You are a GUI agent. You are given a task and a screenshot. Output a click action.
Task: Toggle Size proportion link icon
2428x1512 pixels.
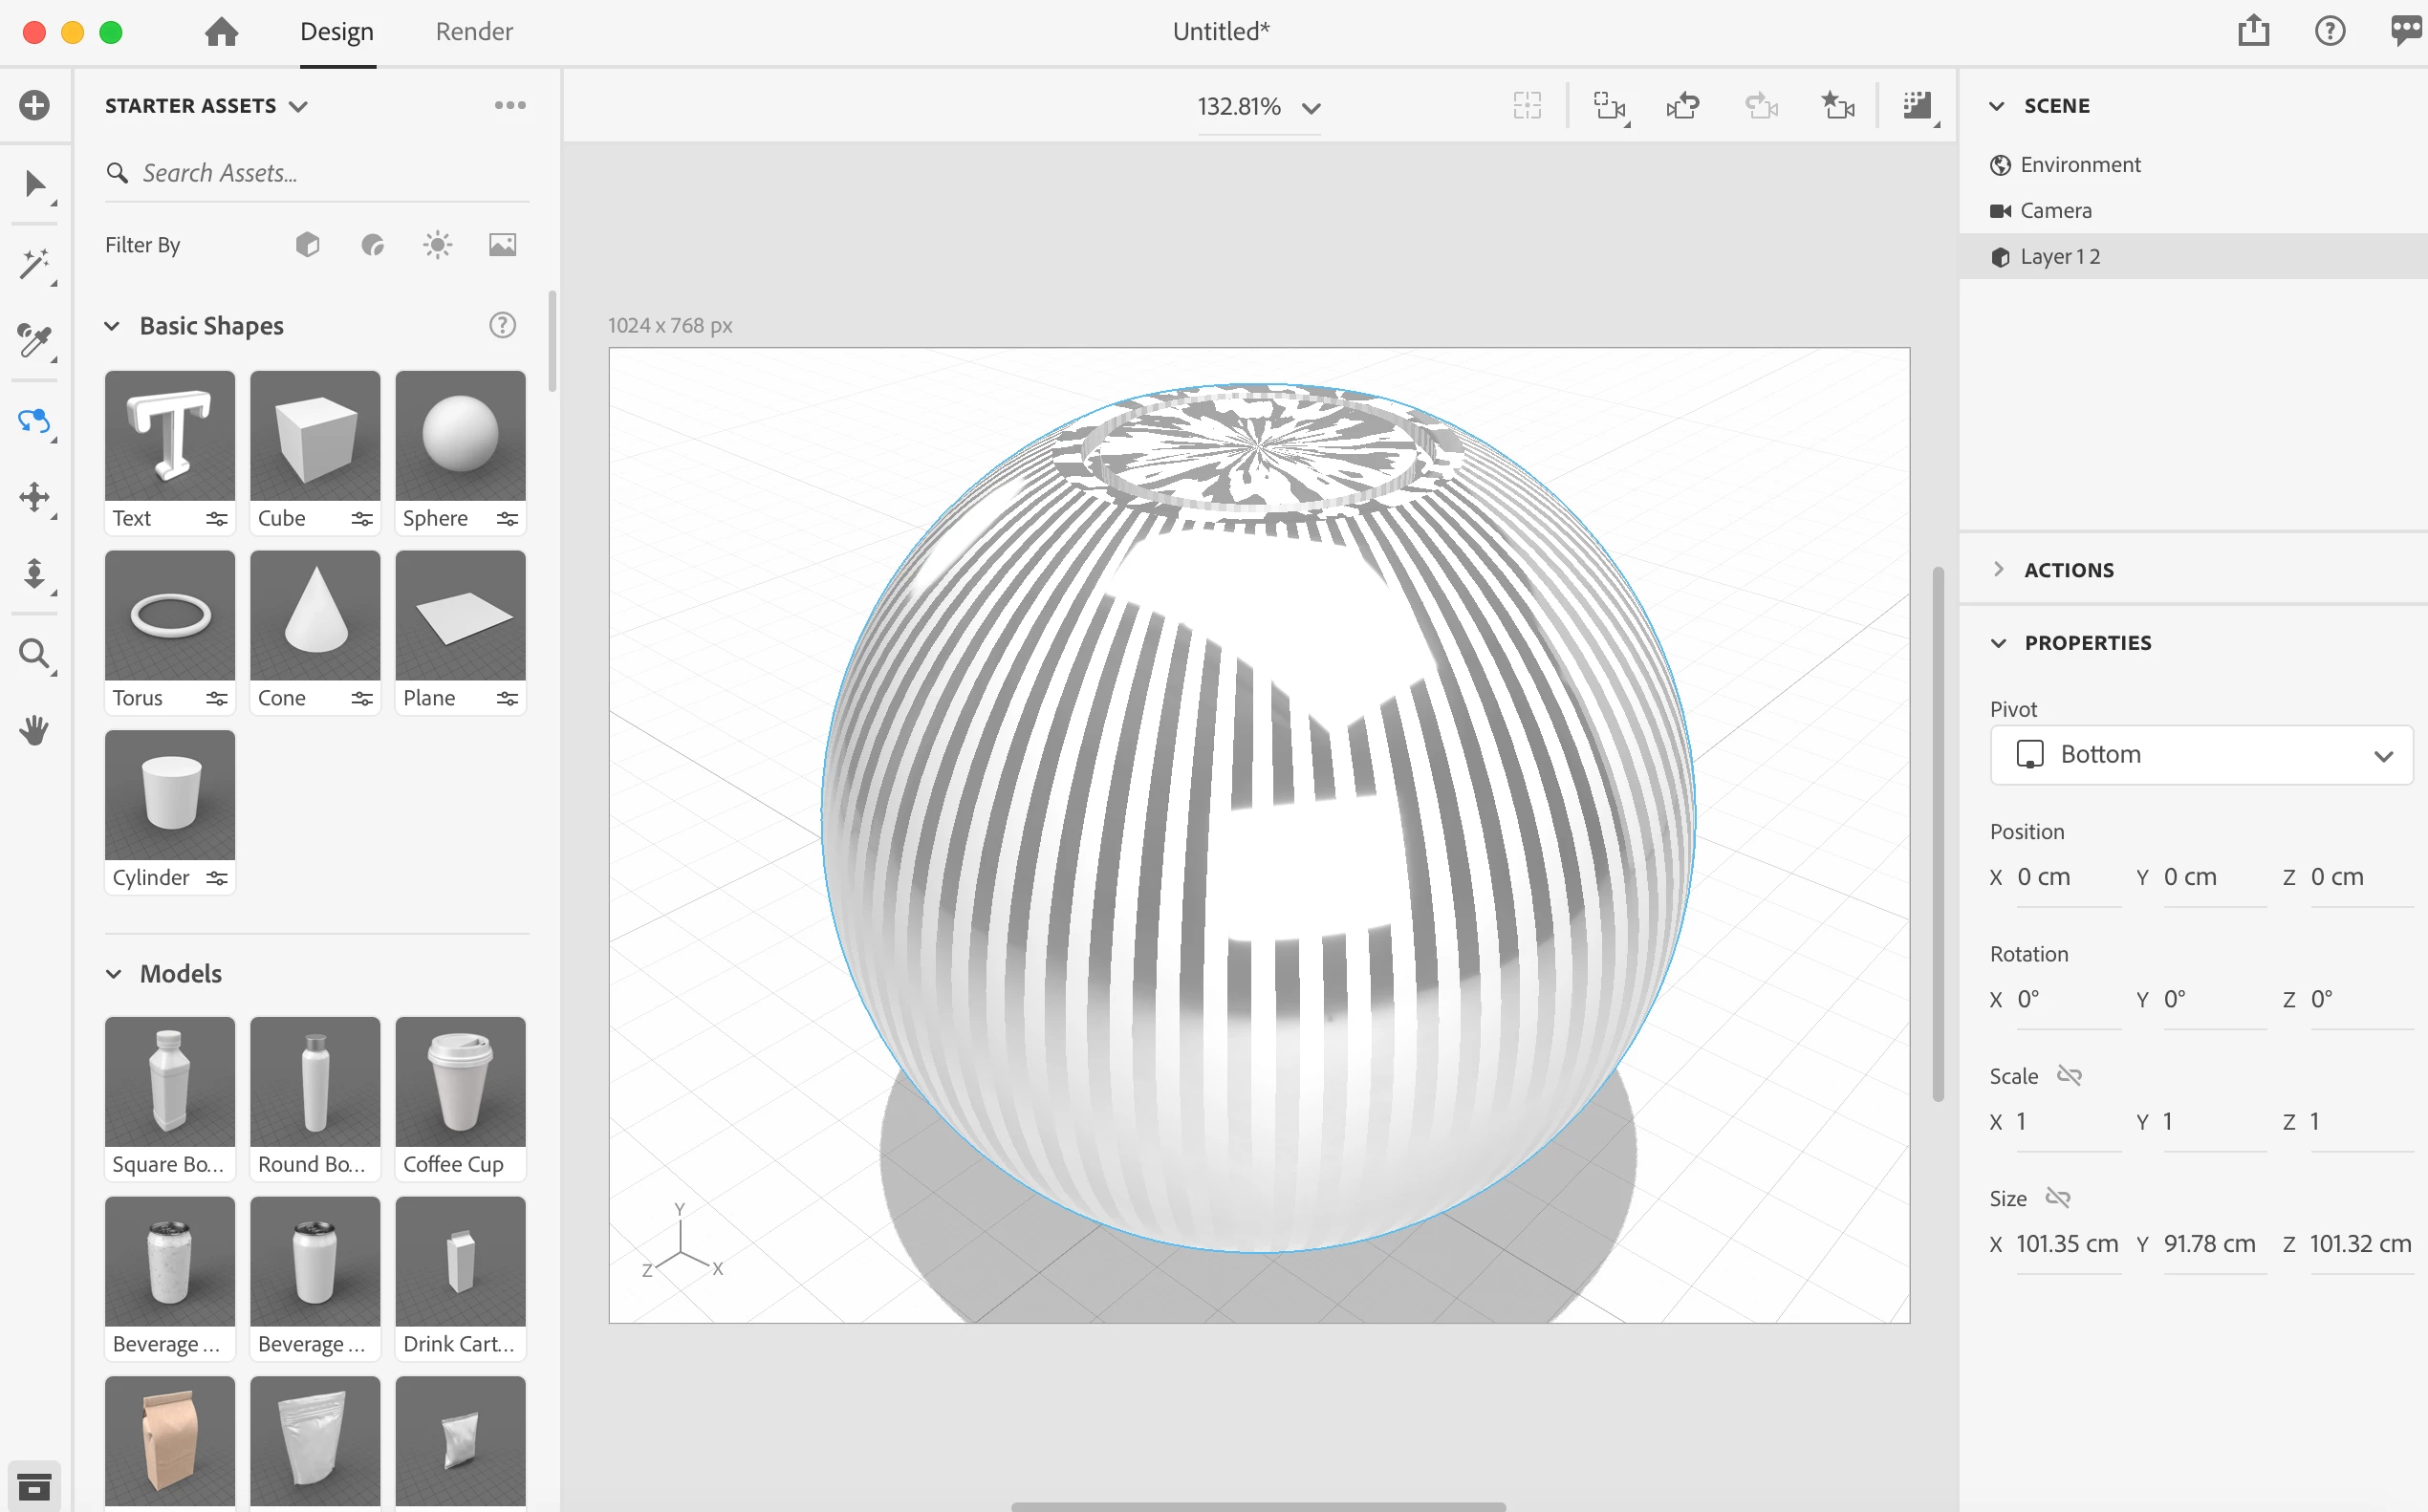point(2058,1197)
